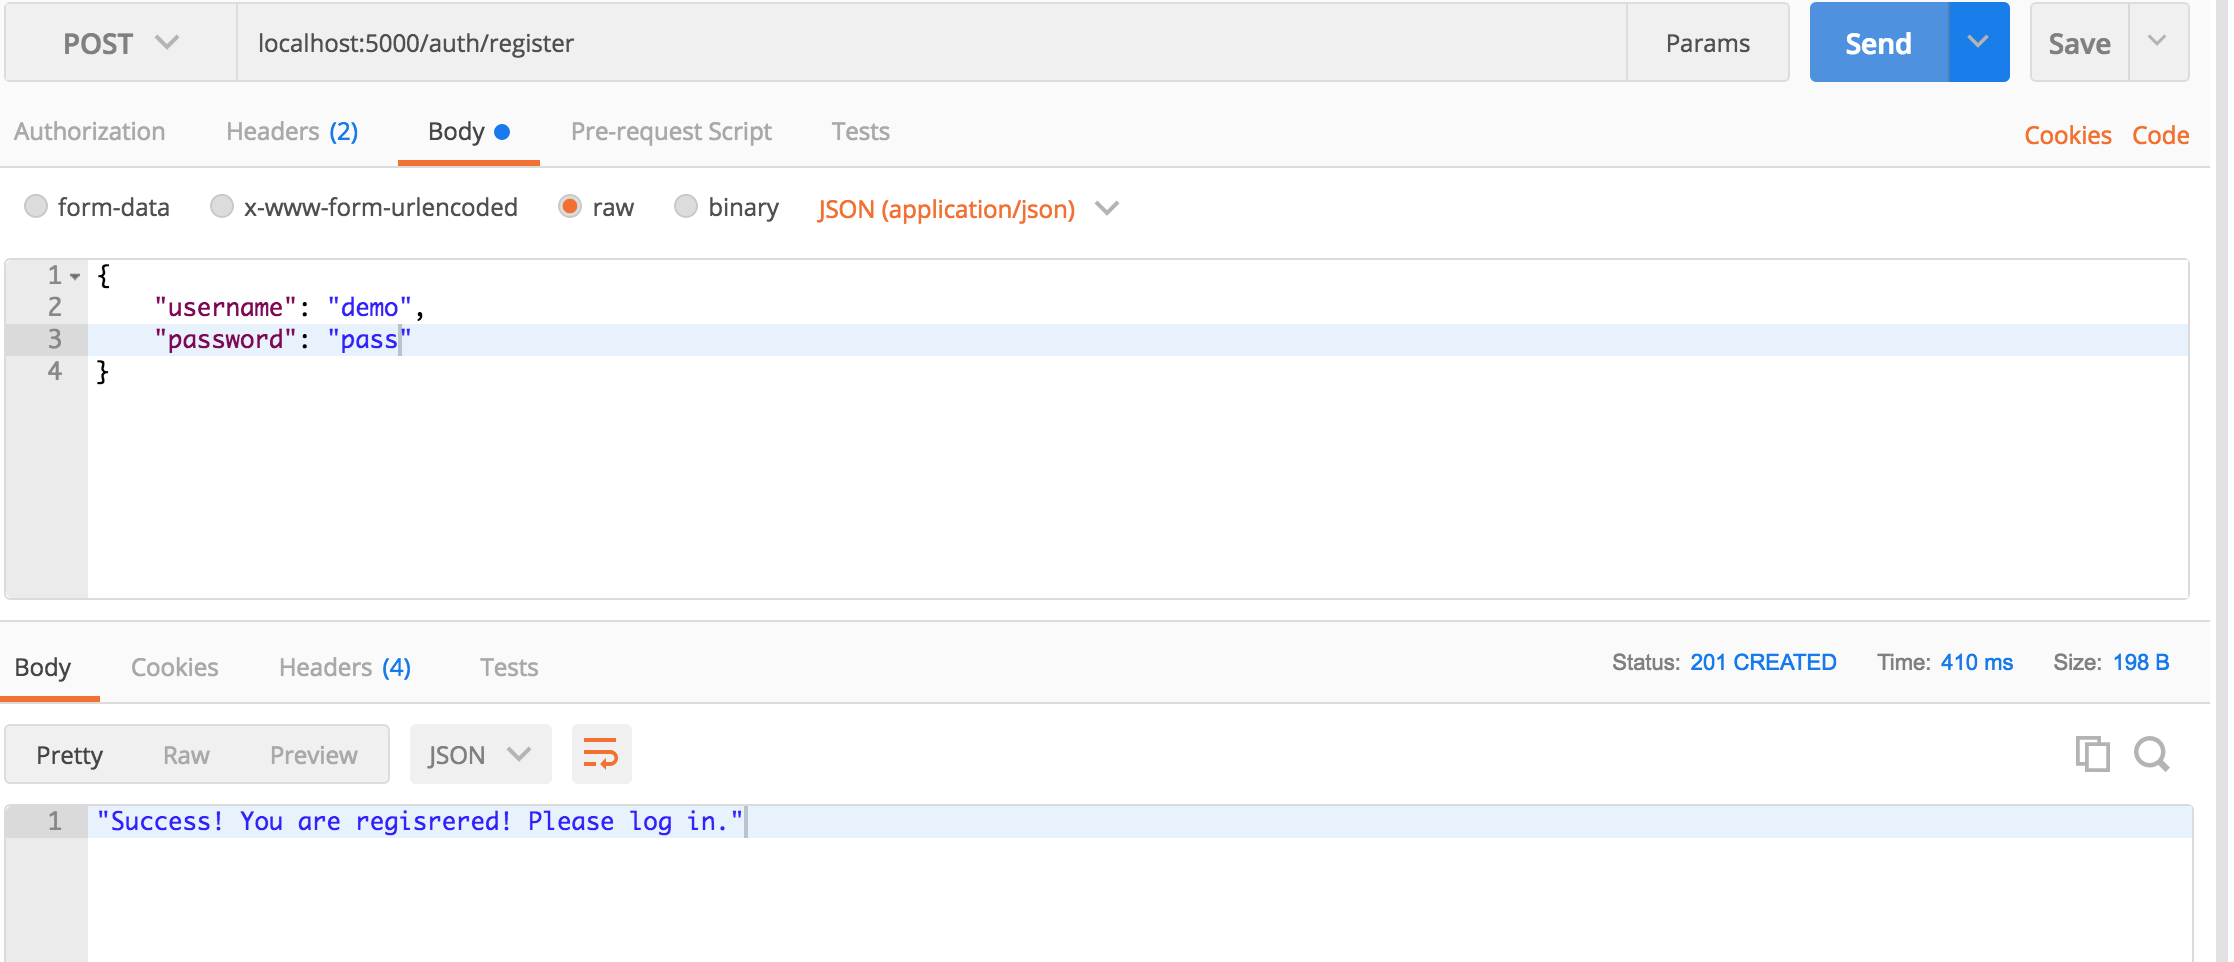Open the Code link at top right

[2161, 135]
